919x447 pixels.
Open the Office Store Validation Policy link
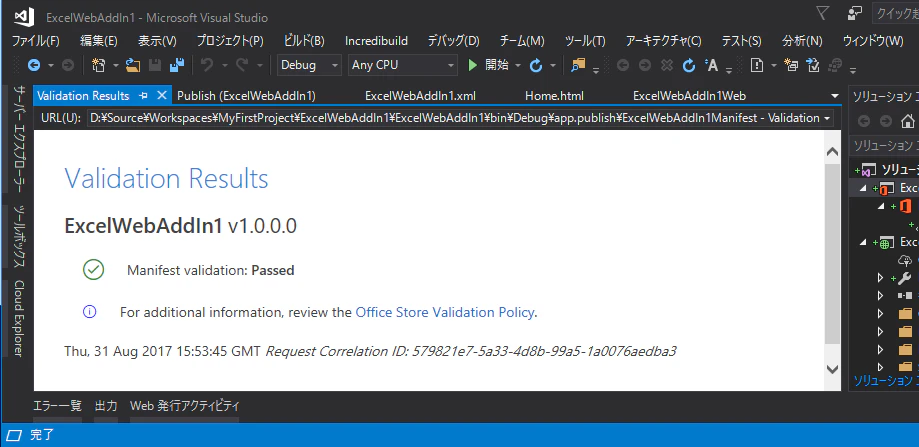(x=445, y=312)
